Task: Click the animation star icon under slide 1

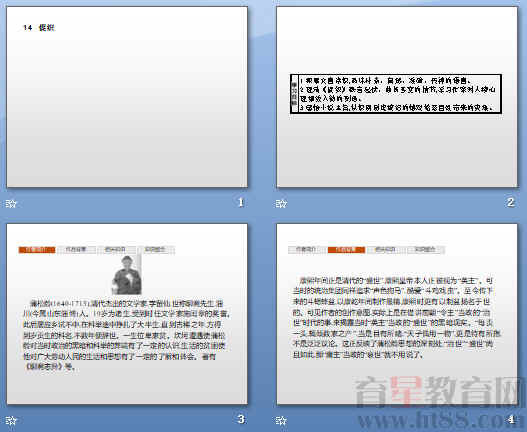Action: pyautogui.click(x=11, y=203)
